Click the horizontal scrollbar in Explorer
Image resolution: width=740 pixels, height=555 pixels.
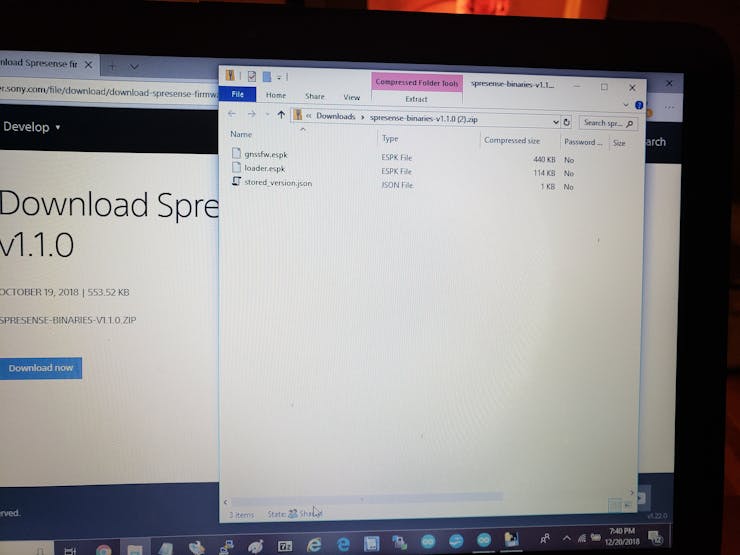(366, 497)
